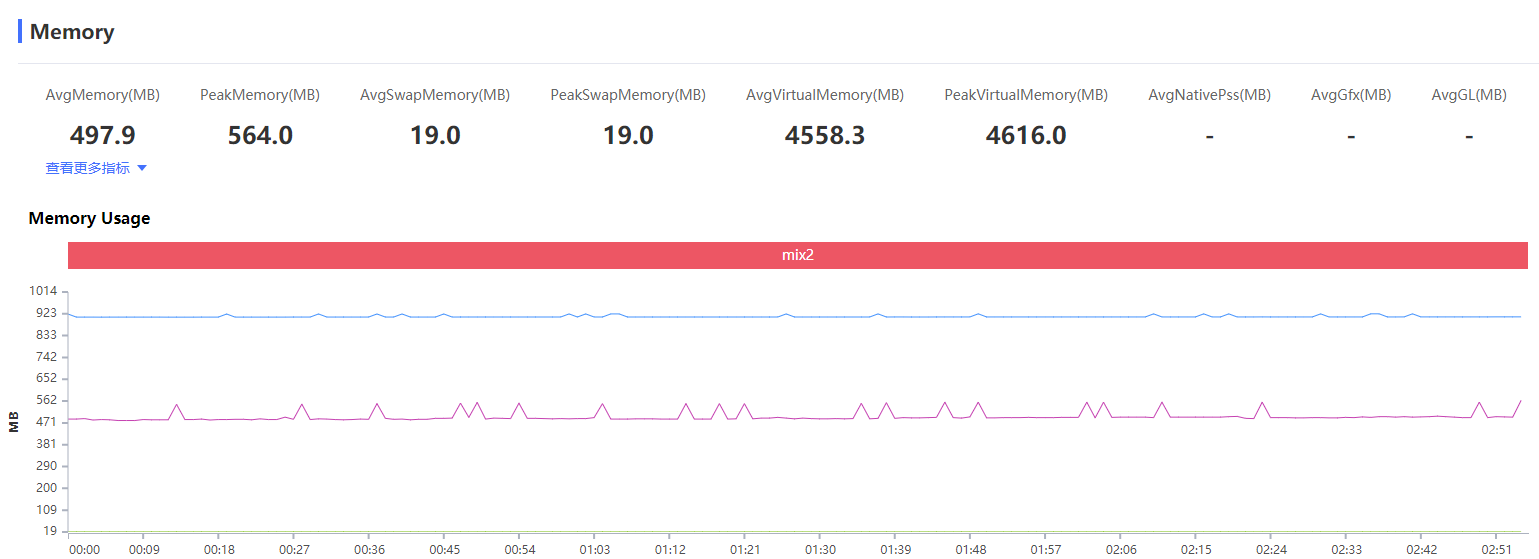
Task: Select the 00:00 time axis marker
Action: pyautogui.click(x=84, y=549)
